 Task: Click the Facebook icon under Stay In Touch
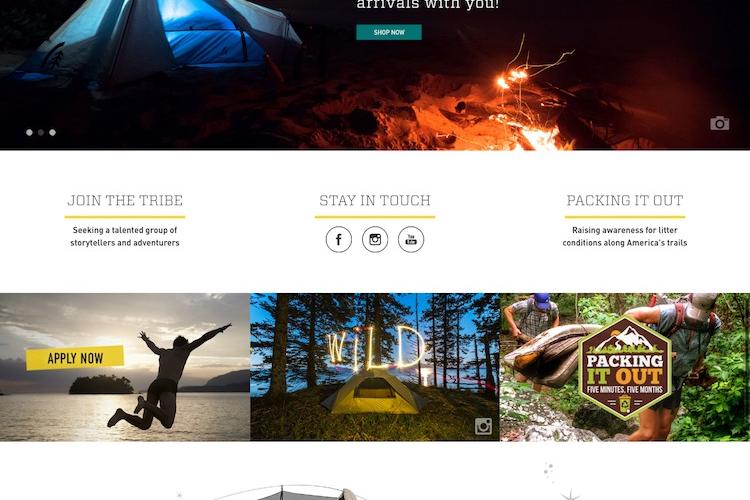point(339,239)
